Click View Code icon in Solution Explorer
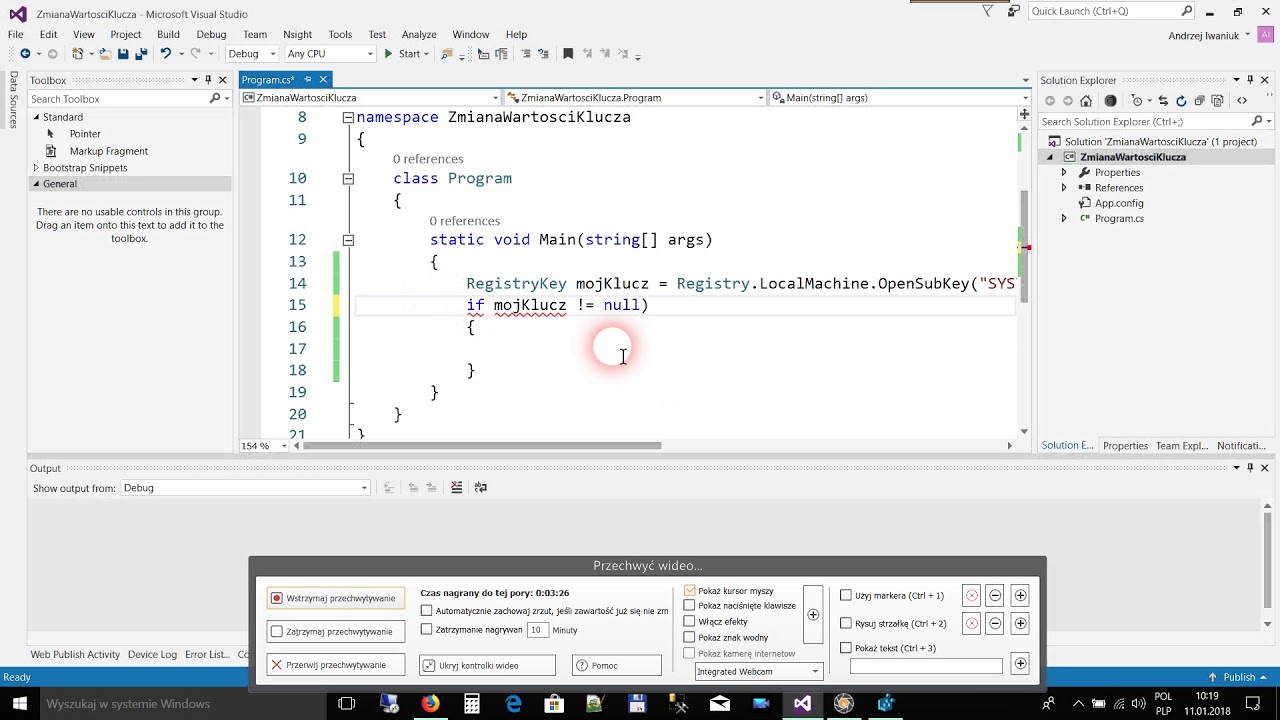The width and height of the screenshot is (1280, 720). (1242, 101)
